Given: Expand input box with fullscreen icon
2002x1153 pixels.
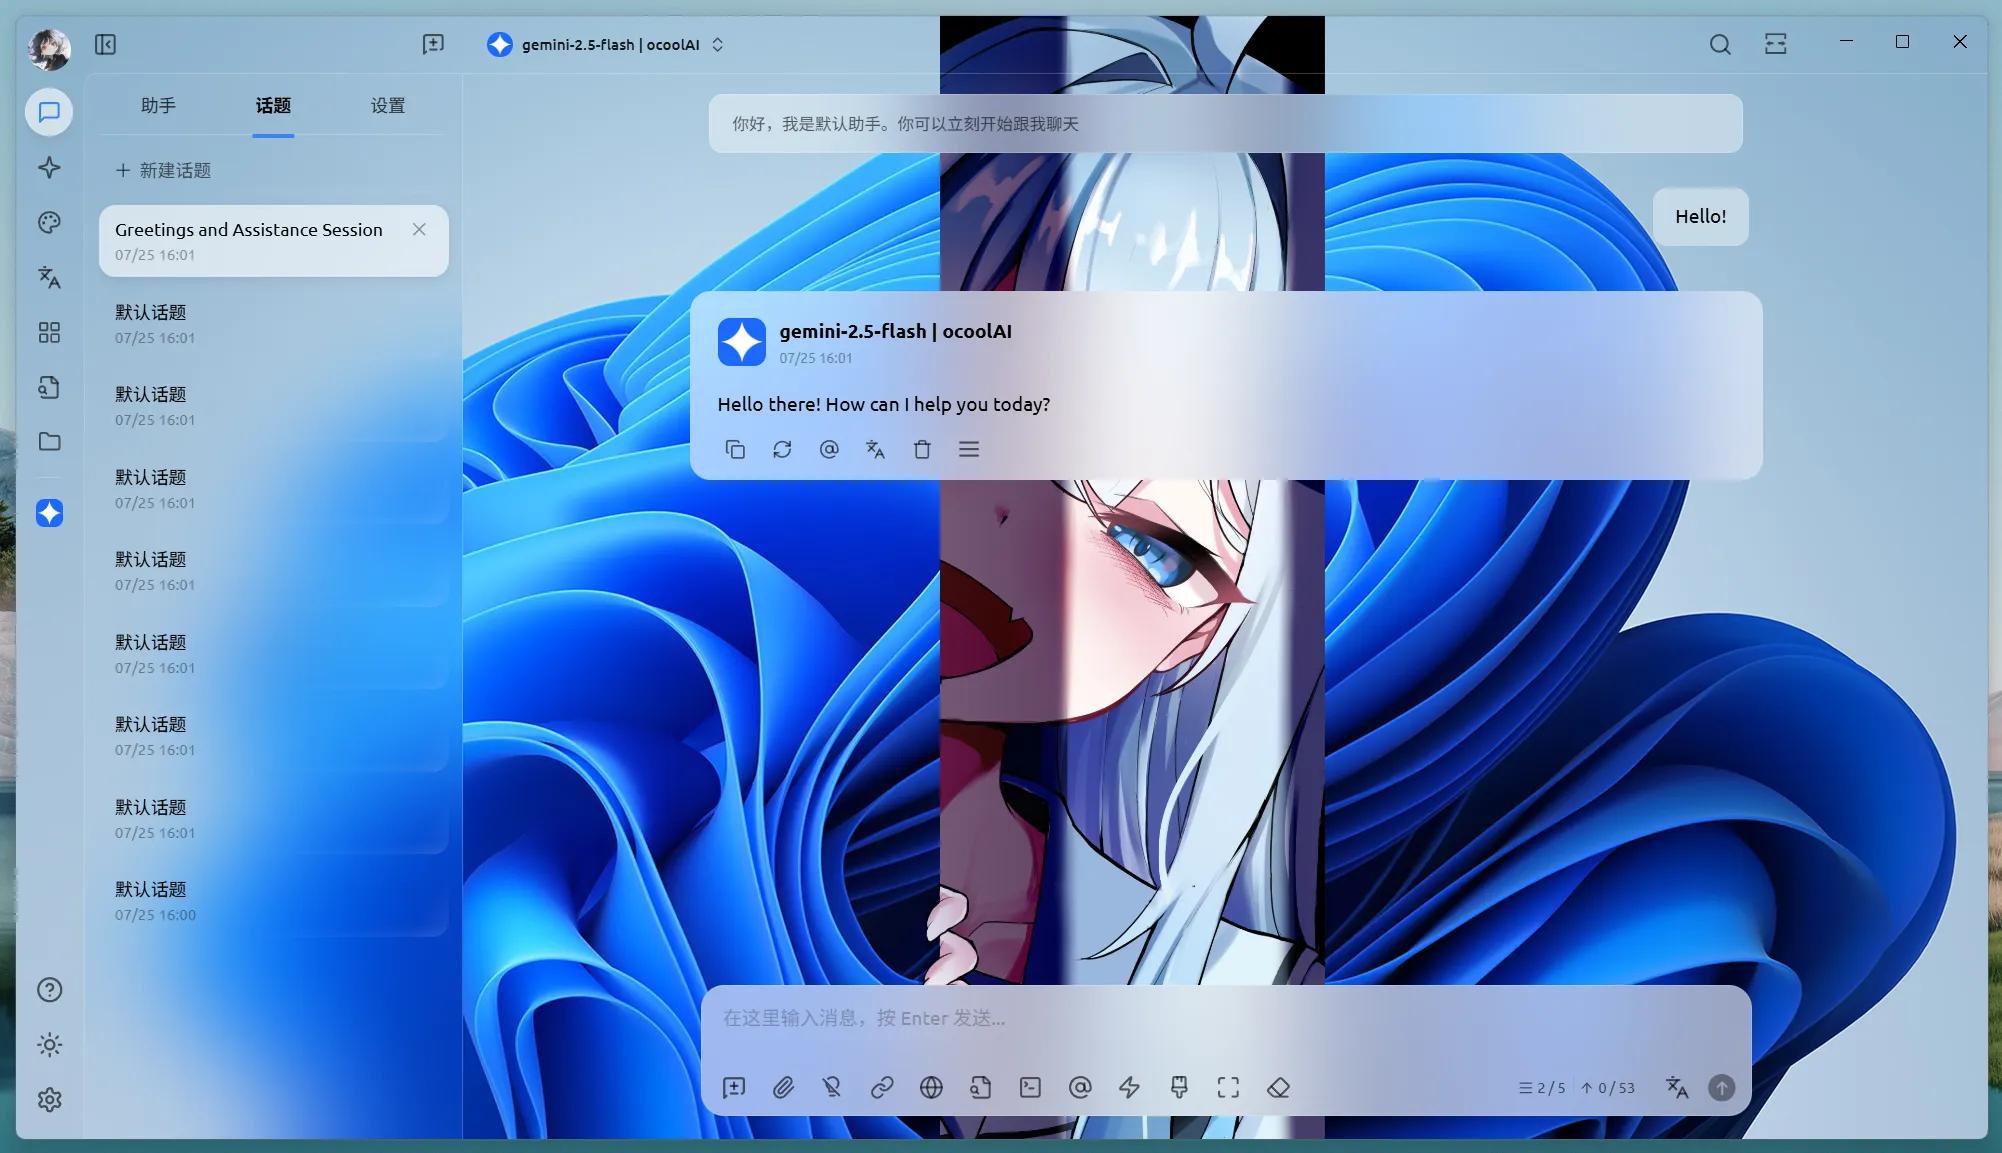Looking at the screenshot, I should (x=1228, y=1087).
